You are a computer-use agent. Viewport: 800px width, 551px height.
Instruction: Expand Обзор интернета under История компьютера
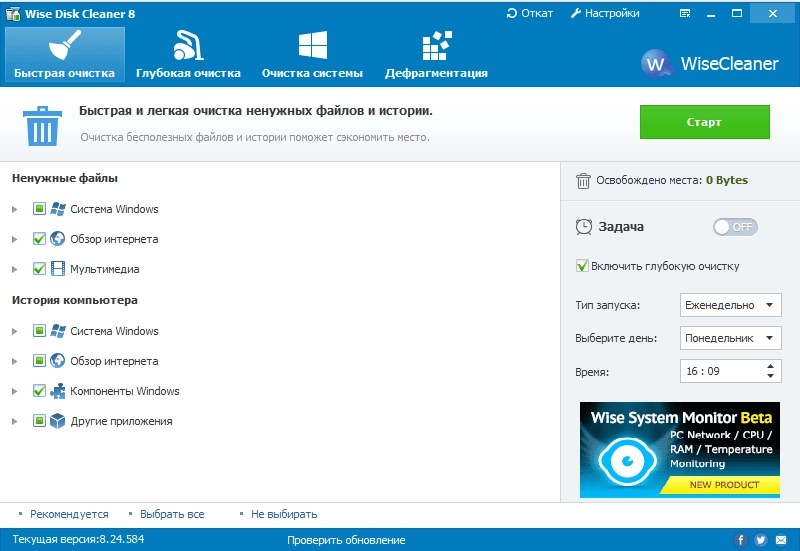coord(15,361)
